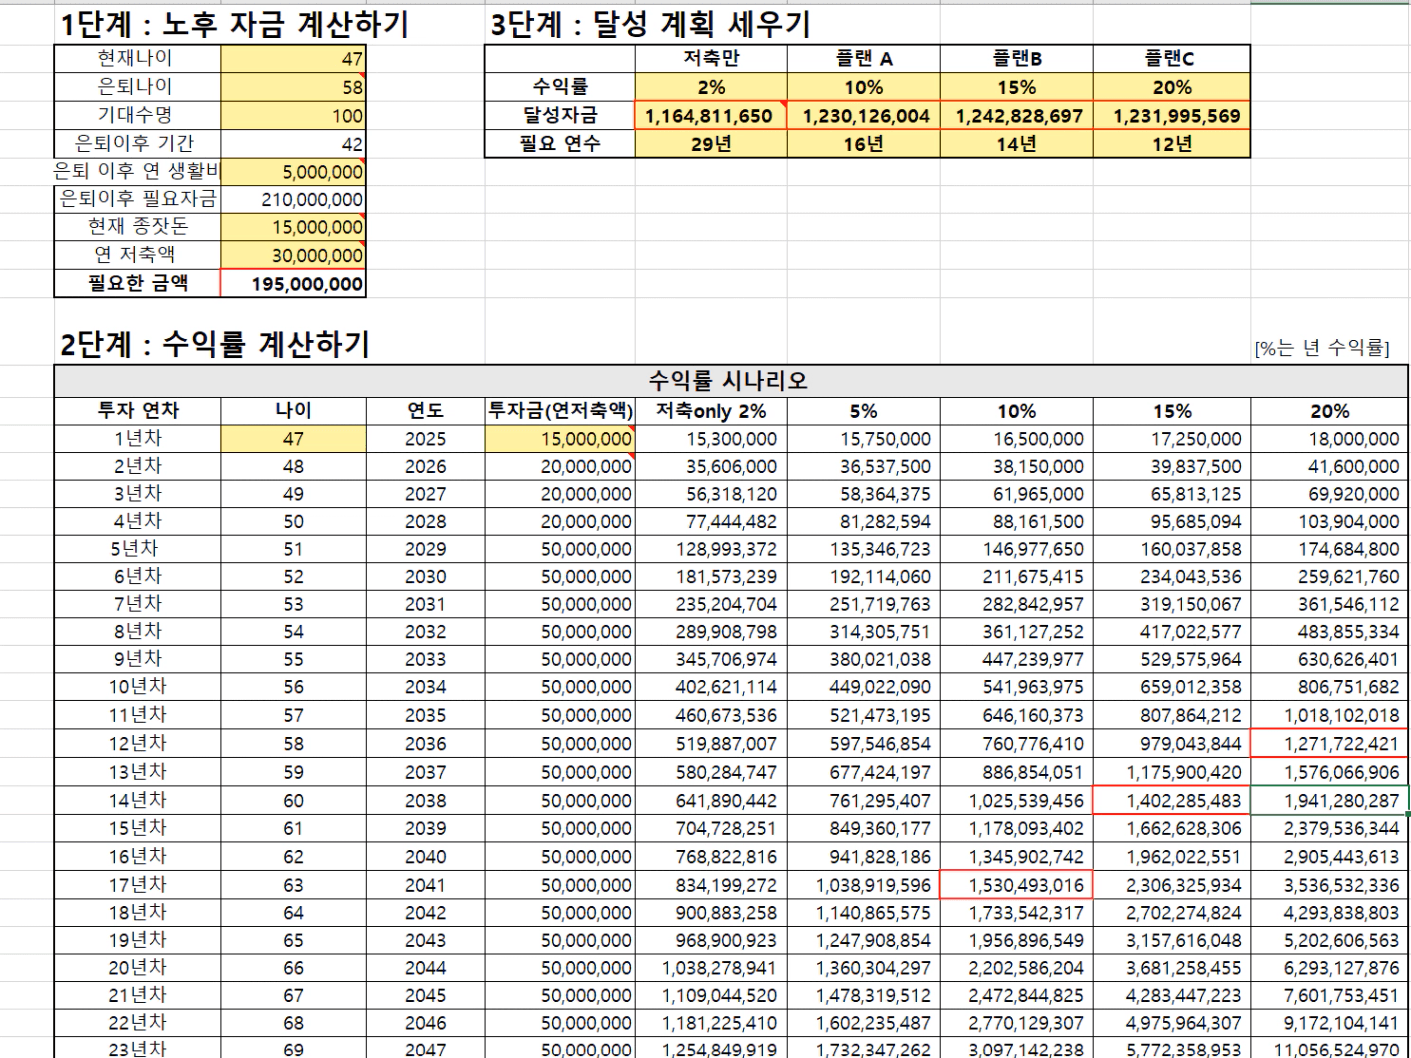The height and width of the screenshot is (1058, 1411).
Task: Click the 현재 종잣돈 label cell
Action: click(x=138, y=227)
